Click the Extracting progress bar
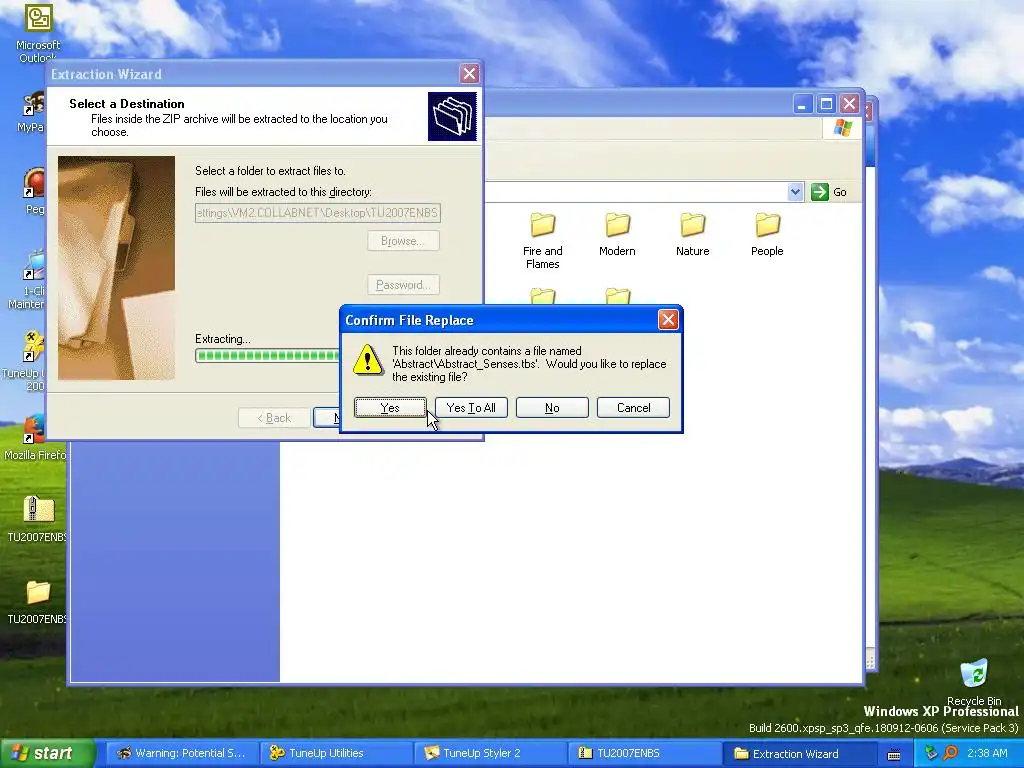 [267, 356]
